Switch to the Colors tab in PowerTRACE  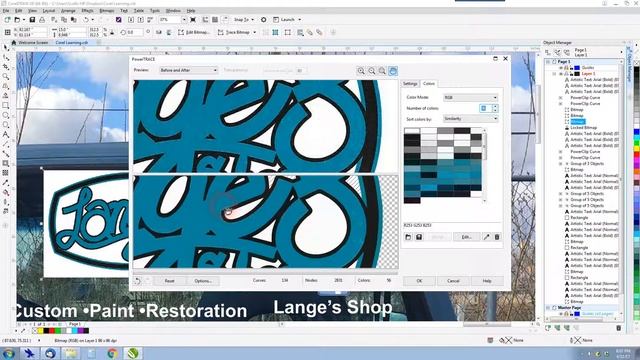pos(429,84)
